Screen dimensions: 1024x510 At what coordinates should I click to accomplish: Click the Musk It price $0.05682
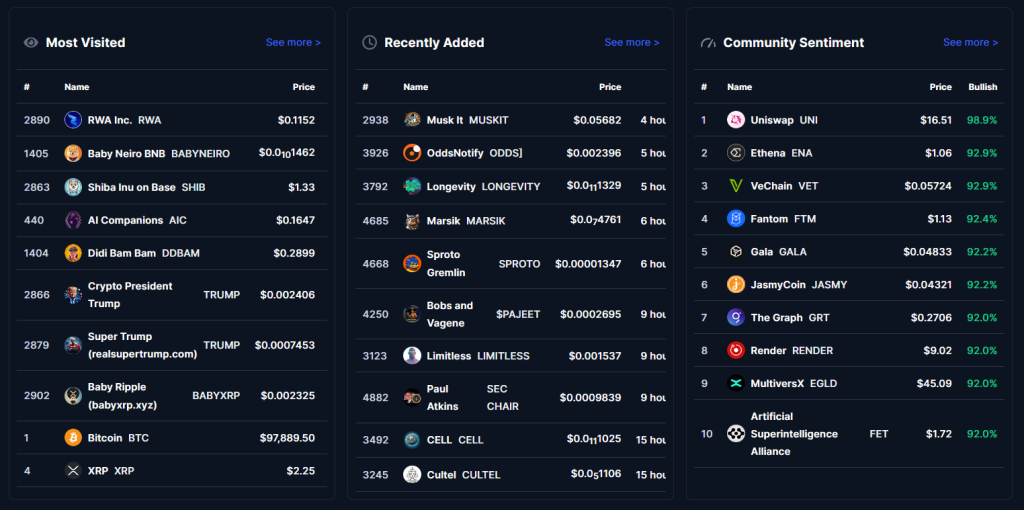(x=598, y=120)
